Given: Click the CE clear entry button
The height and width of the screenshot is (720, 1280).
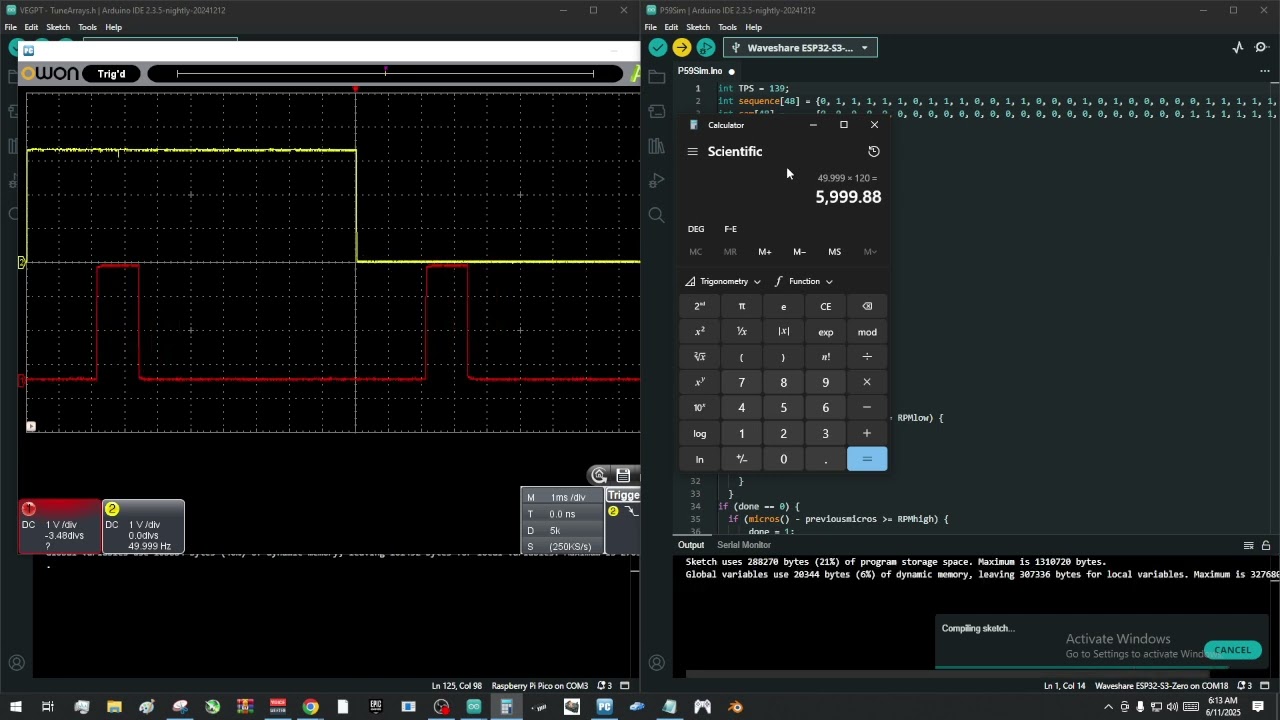Looking at the screenshot, I should 825,306.
